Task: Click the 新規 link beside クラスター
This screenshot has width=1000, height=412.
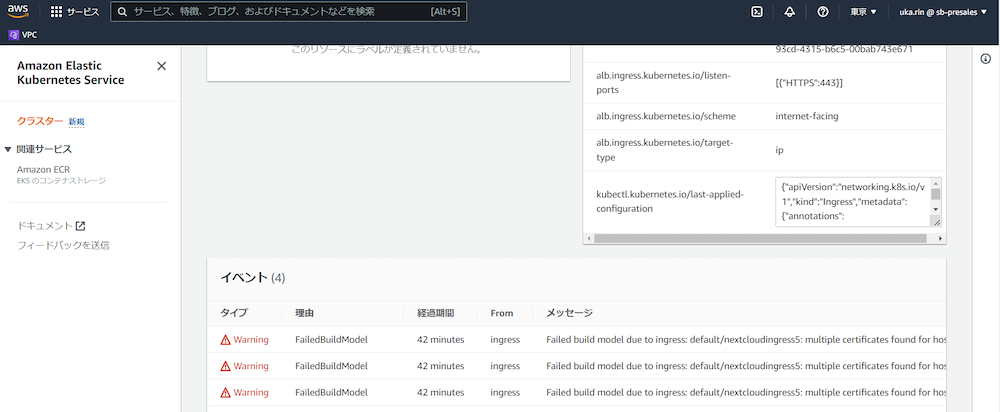Action: click(76, 122)
